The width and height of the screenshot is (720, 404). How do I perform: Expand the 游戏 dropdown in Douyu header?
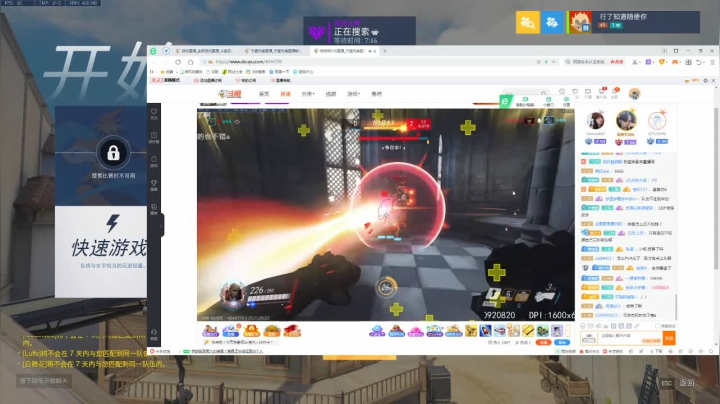tap(354, 94)
